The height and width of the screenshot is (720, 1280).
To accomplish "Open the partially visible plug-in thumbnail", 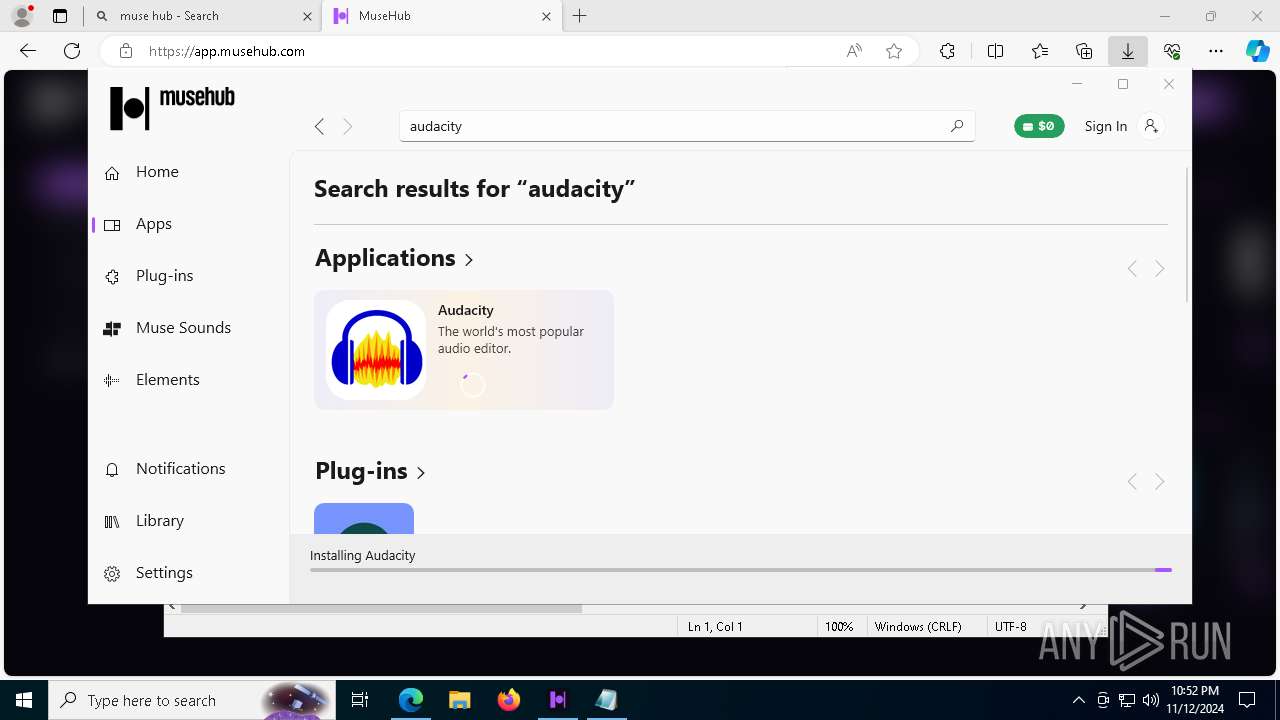I will tap(364, 518).
